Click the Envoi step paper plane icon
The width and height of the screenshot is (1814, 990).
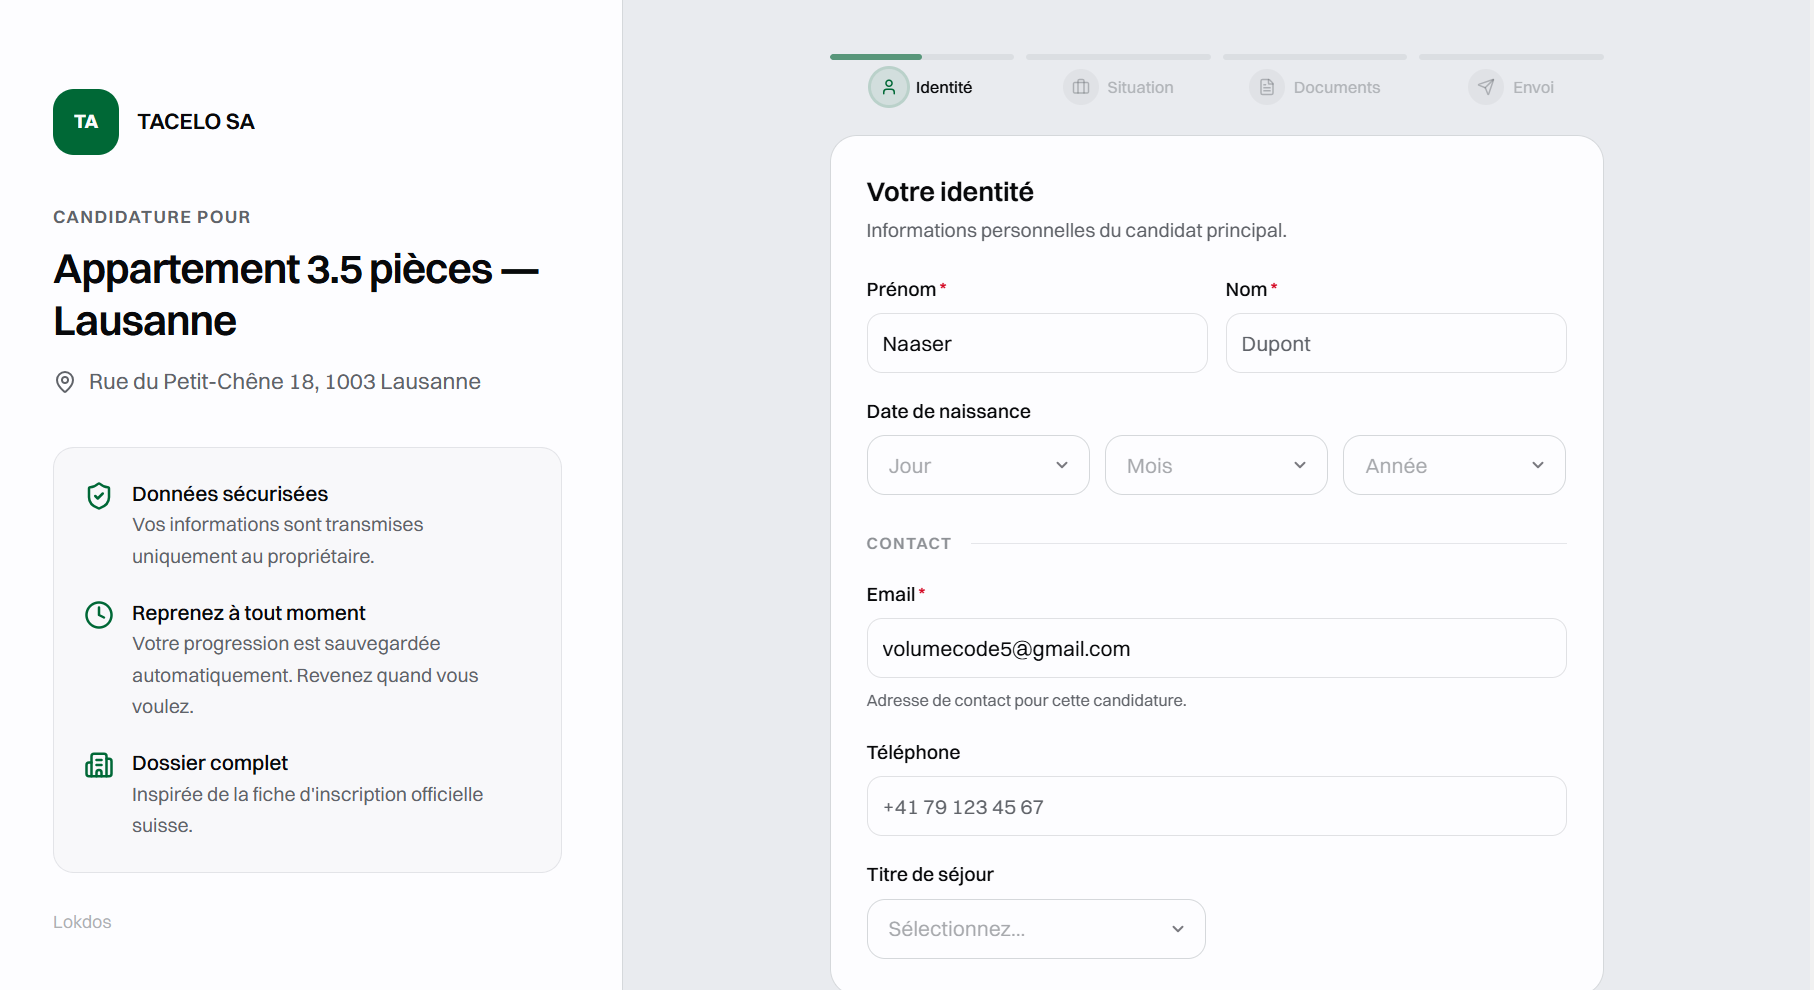1486,87
